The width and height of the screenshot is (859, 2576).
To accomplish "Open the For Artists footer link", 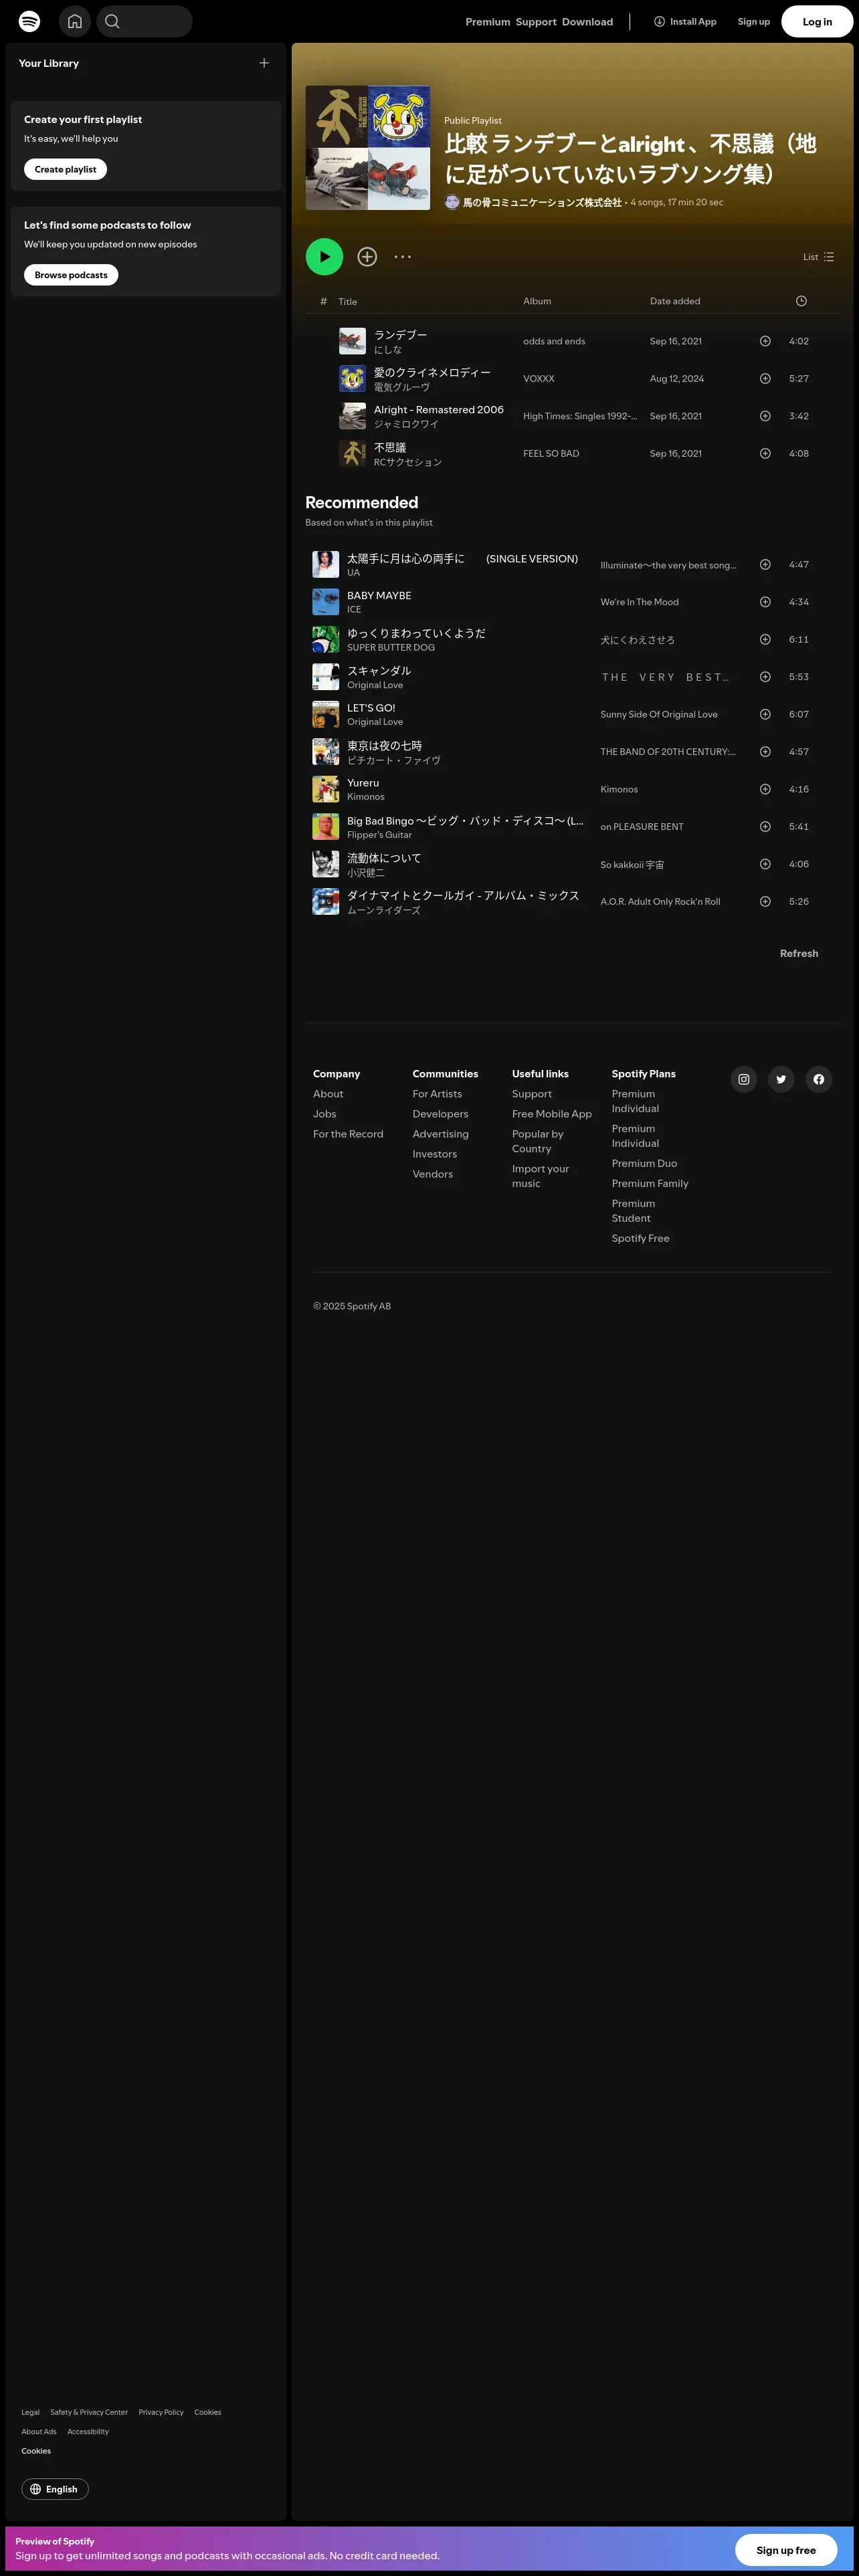I will pyautogui.click(x=437, y=1094).
